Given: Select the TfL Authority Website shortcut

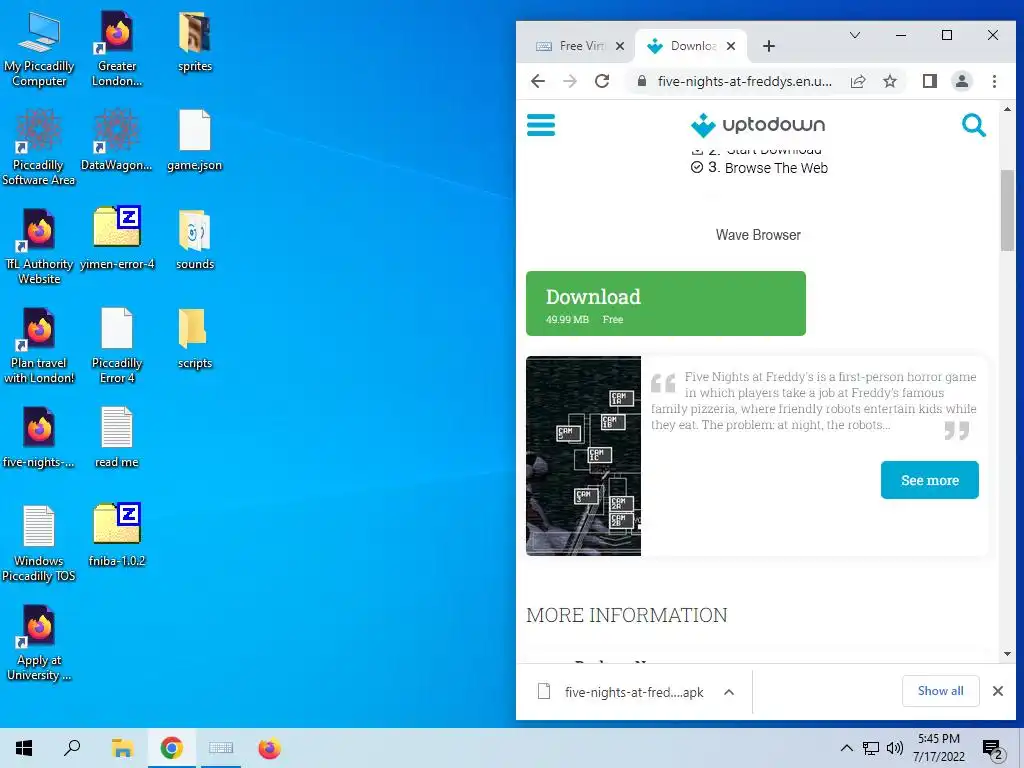Looking at the screenshot, I should coord(39,247).
